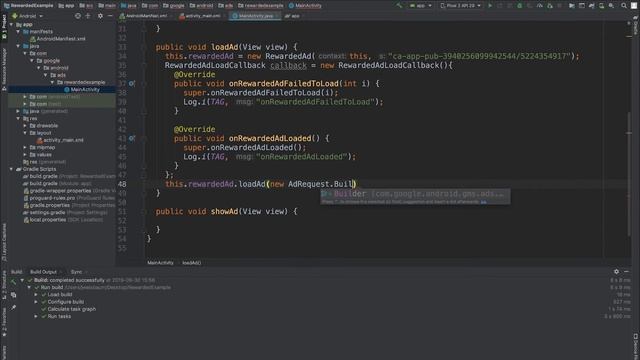Open Build panel settings gear icon
This screenshot has height=360, width=640.
tap(616, 271)
